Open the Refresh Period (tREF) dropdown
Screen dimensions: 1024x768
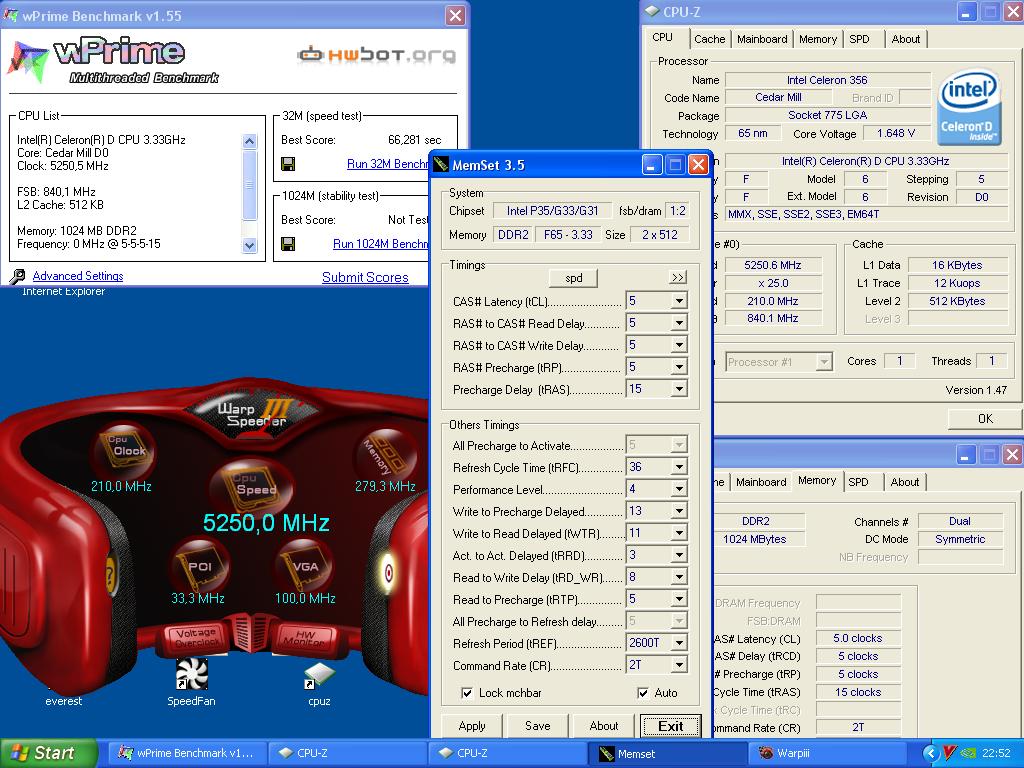[x=679, y=643]
